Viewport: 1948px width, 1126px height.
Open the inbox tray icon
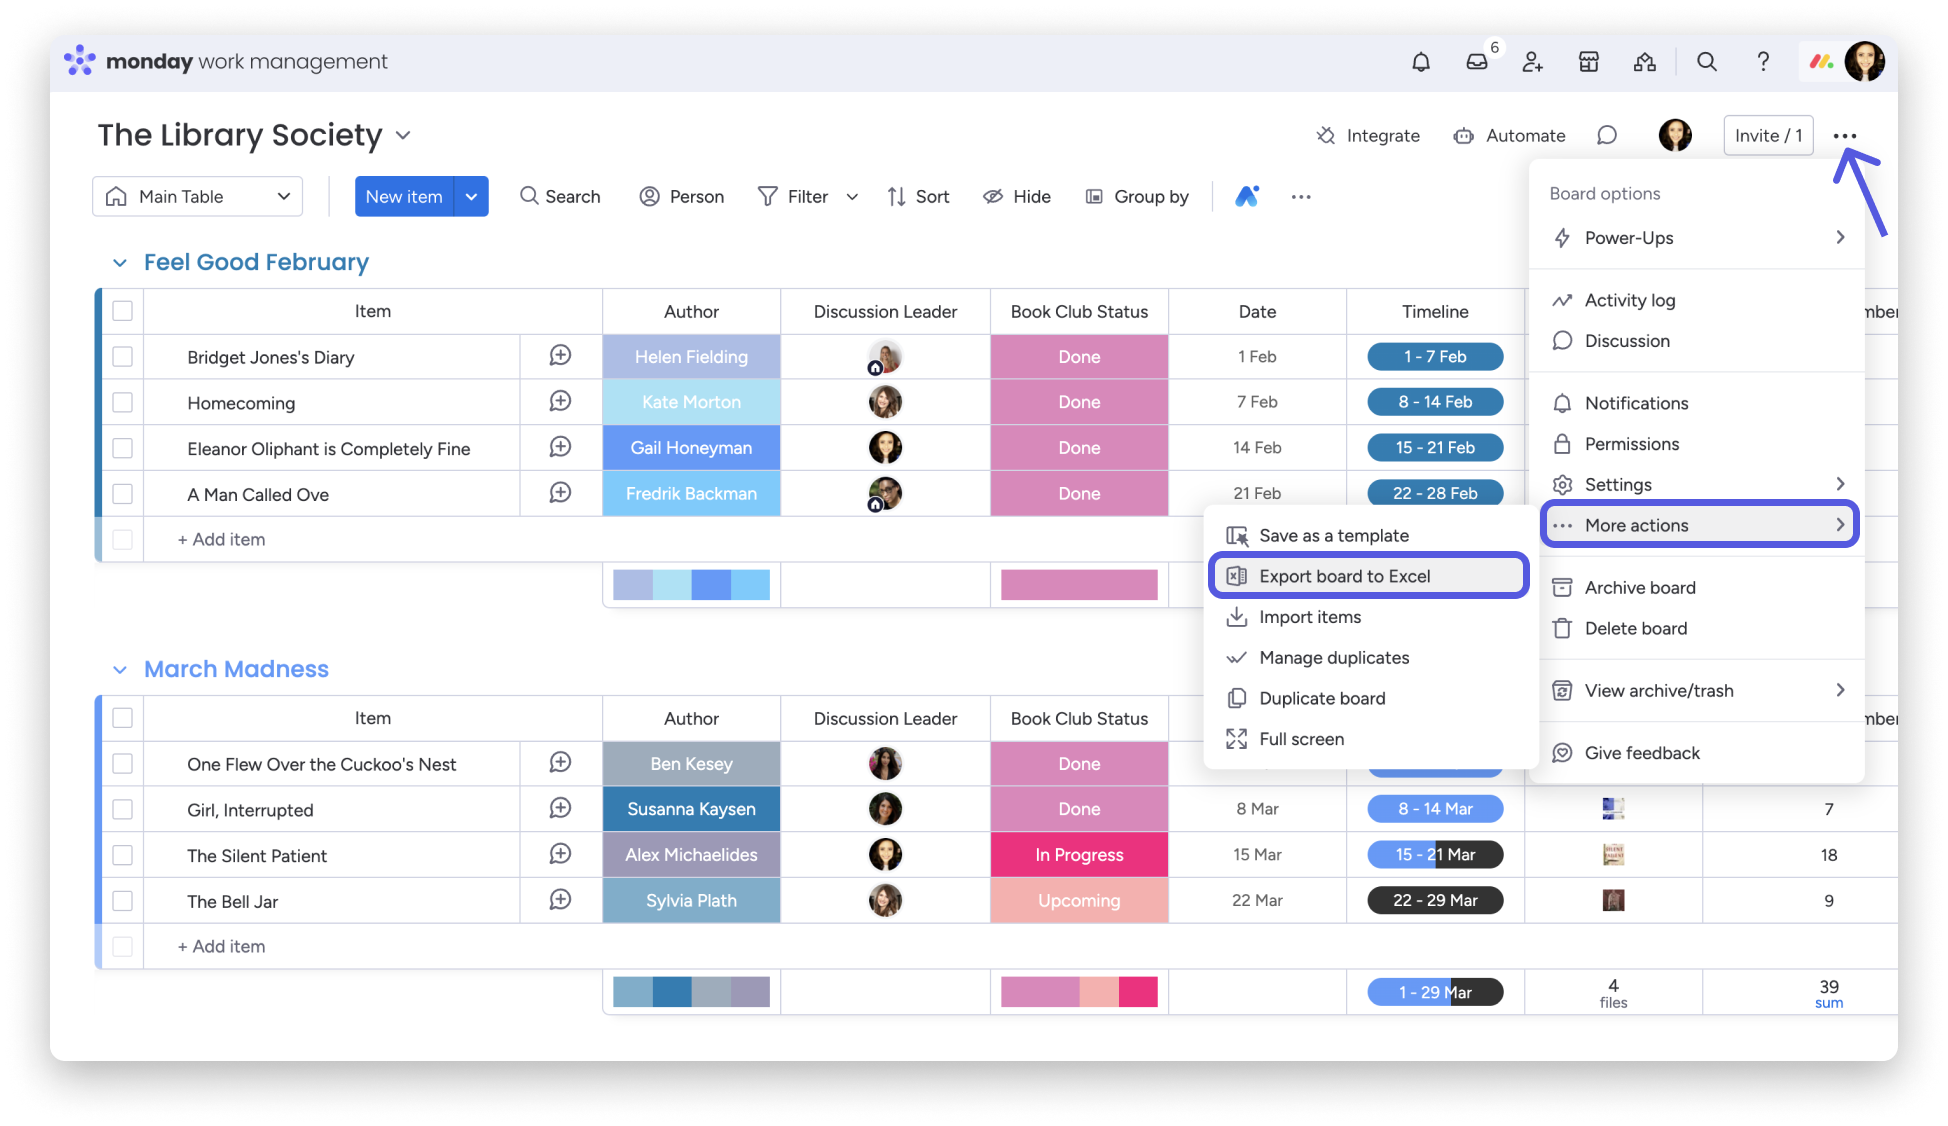click(x=1477, y=62)
